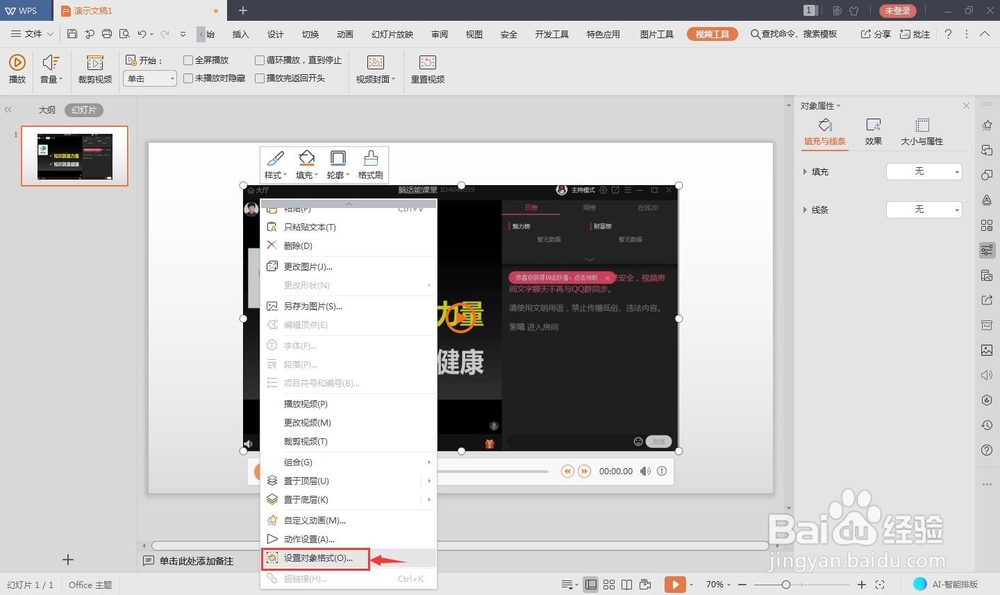
Task: Open Size & Properties (大小与属性) tab
Action: tap(922, 132)
